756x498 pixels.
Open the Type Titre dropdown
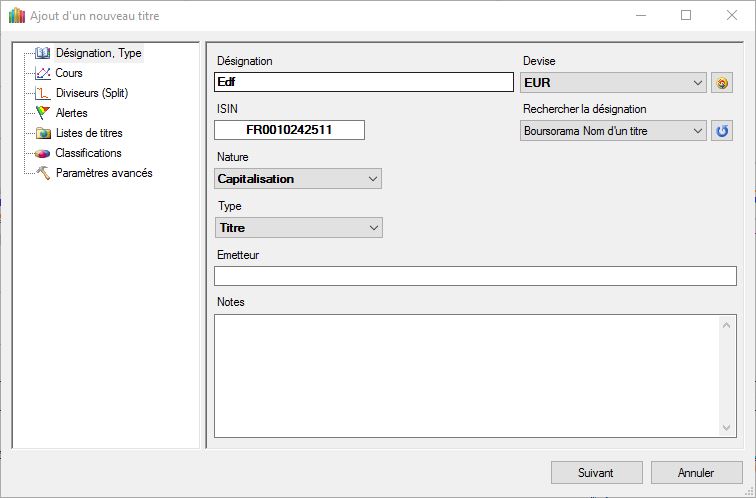[373, 228]
